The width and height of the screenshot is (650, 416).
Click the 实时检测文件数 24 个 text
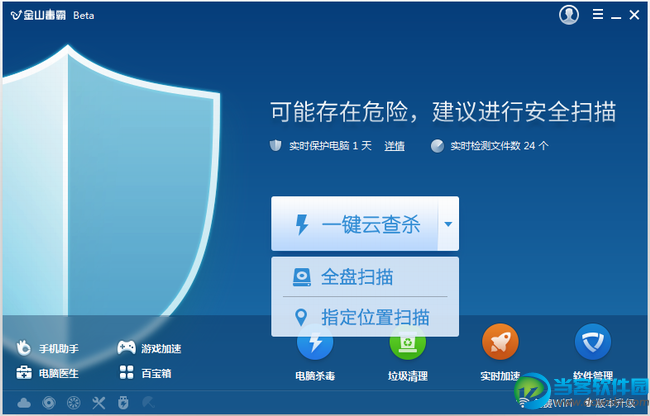(500, 146)
